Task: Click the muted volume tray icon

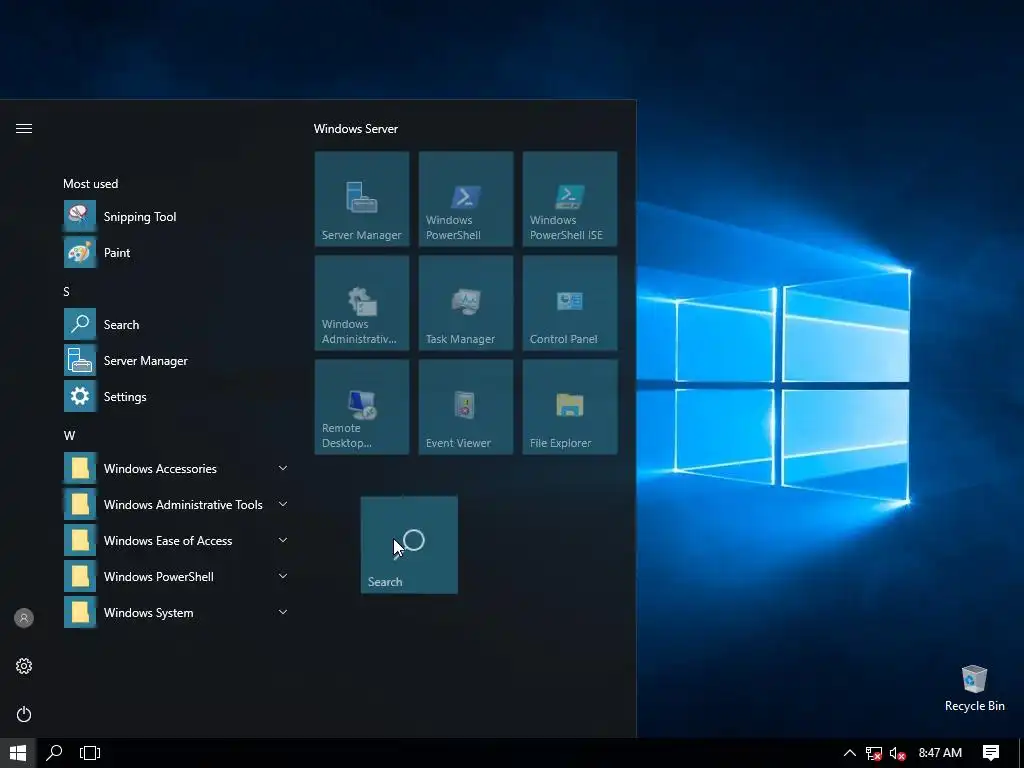Action: [x=897, y=754]
